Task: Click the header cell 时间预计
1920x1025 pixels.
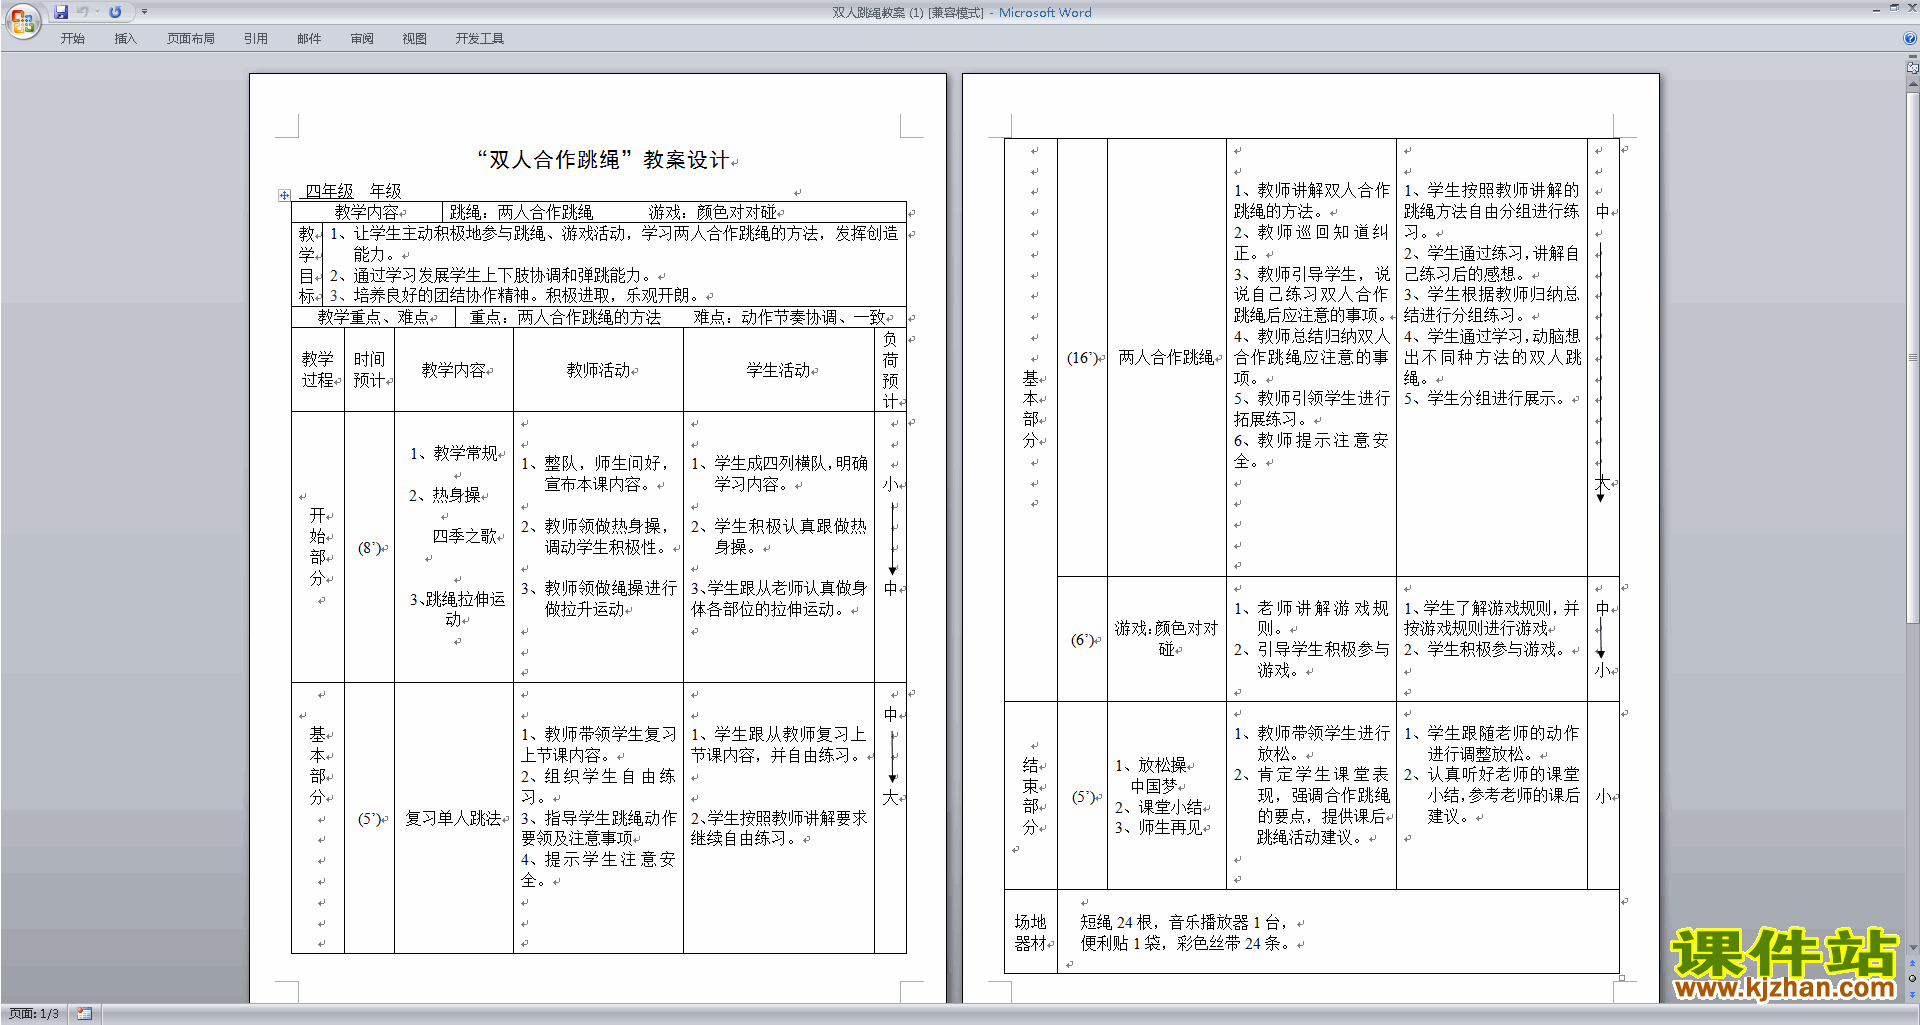Action: [370, 369]
